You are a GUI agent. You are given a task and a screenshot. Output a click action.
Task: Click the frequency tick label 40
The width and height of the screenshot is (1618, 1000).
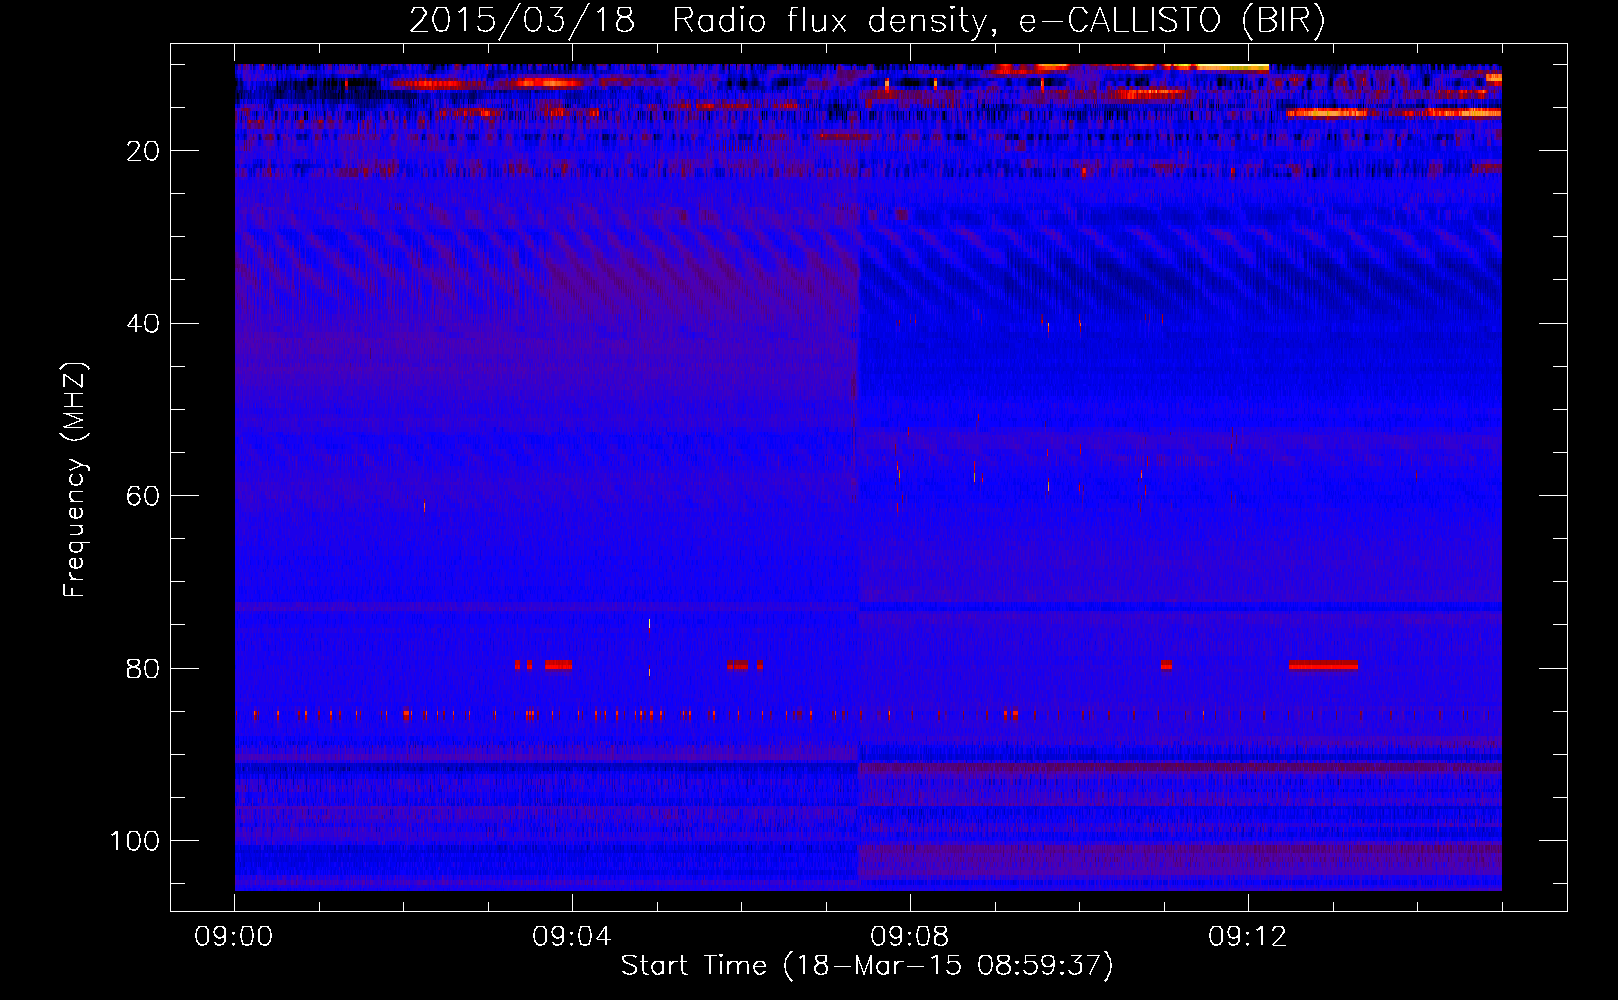[x=144, y=323]
